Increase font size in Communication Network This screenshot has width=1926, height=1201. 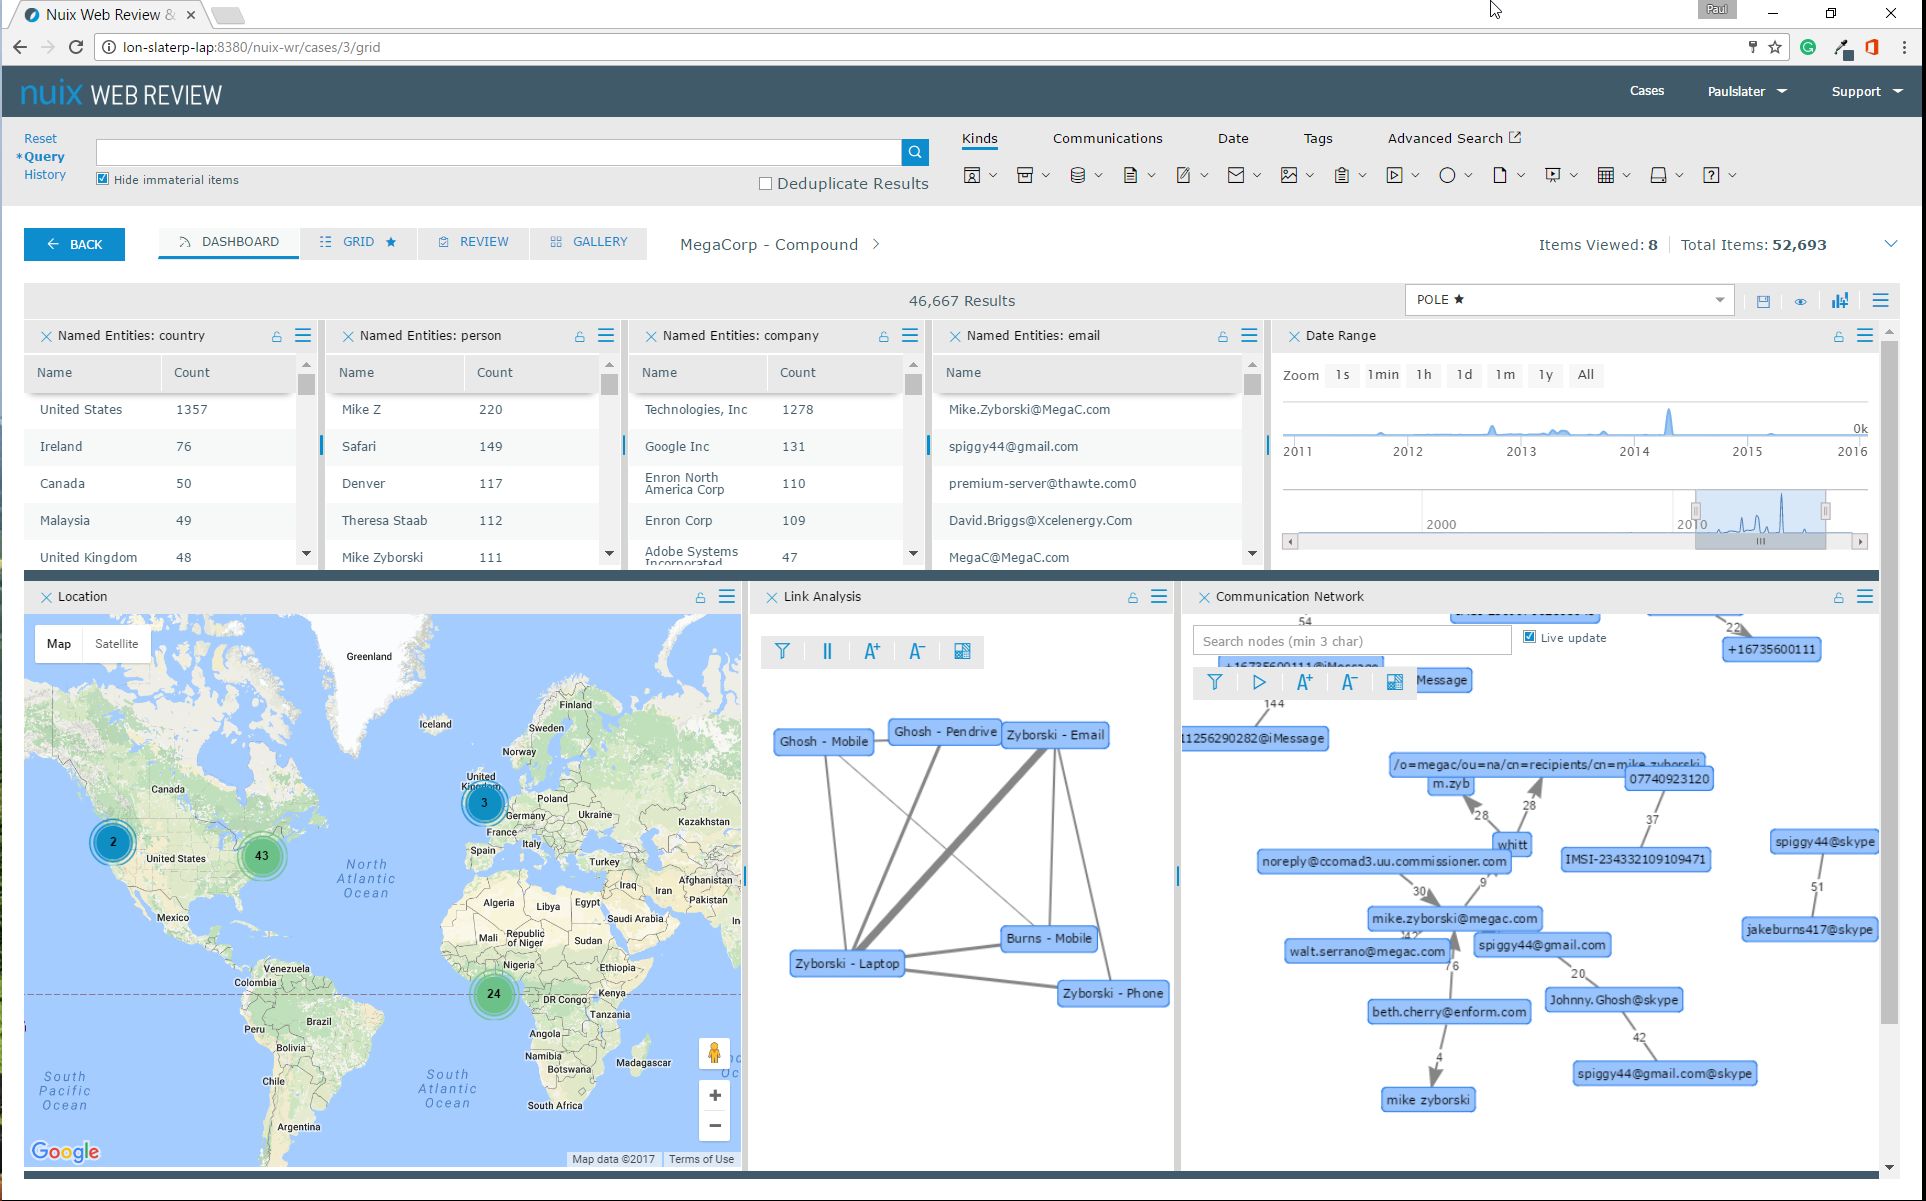1304,682
